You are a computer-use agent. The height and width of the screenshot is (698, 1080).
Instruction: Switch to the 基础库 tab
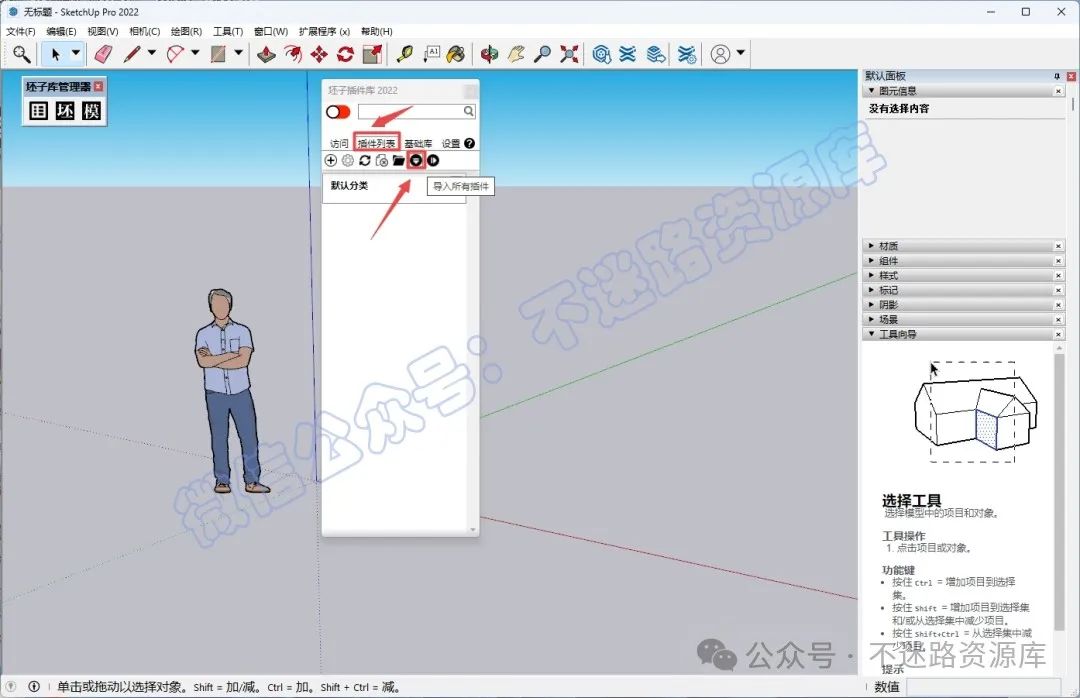[418, 143]
